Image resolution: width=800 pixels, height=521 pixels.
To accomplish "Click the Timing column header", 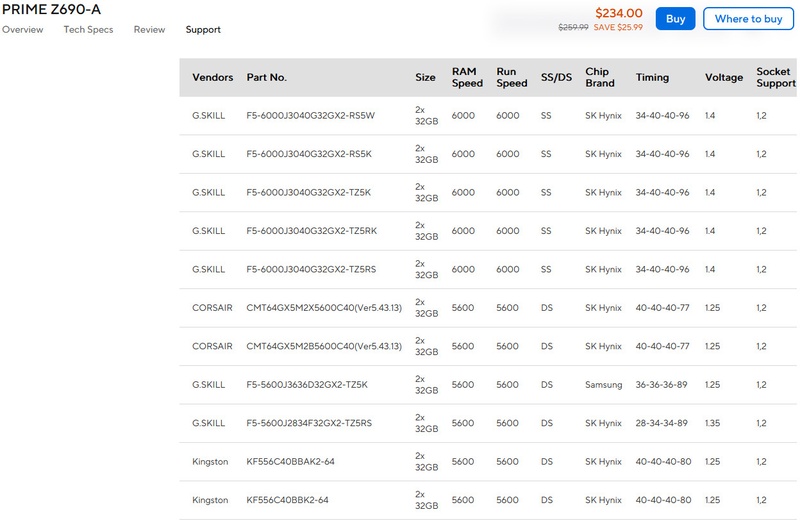I will (x=652, y=77).
